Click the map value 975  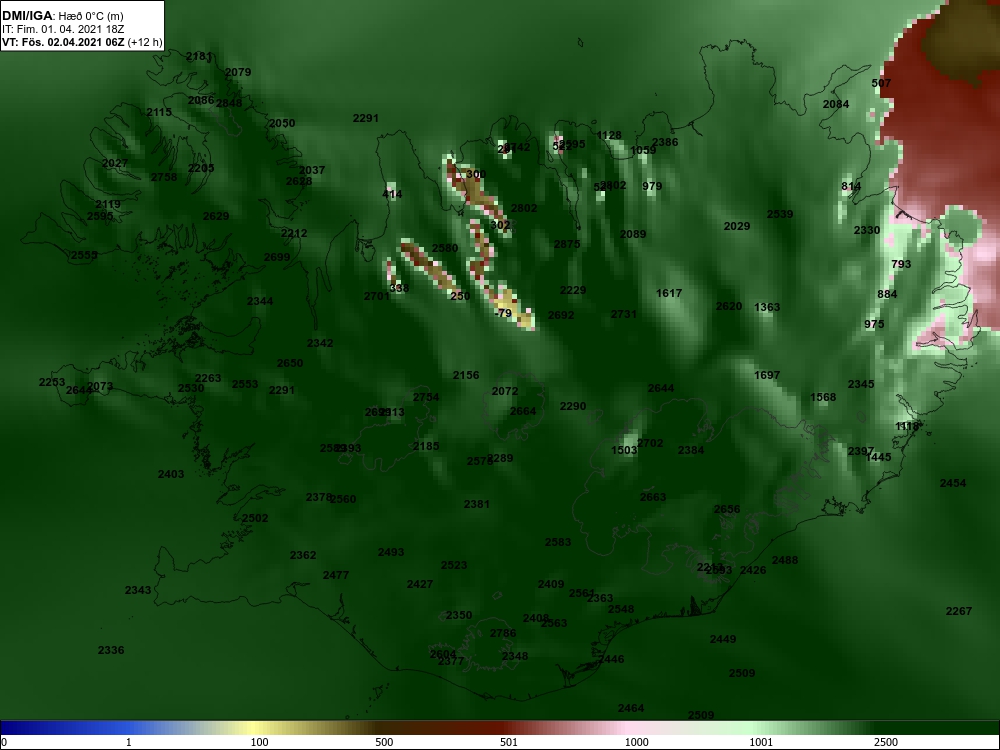coord(874,324)
